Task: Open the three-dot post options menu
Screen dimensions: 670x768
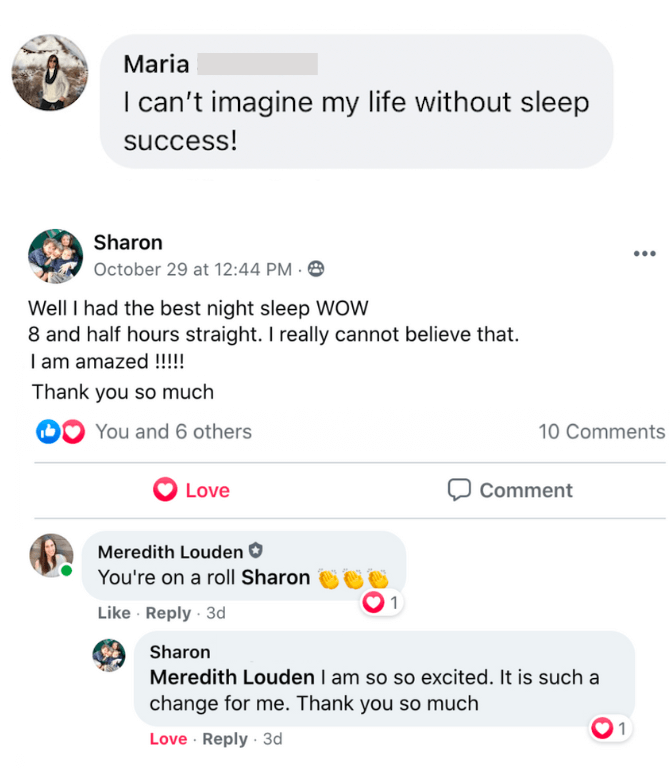Action: tap(645, 254)
